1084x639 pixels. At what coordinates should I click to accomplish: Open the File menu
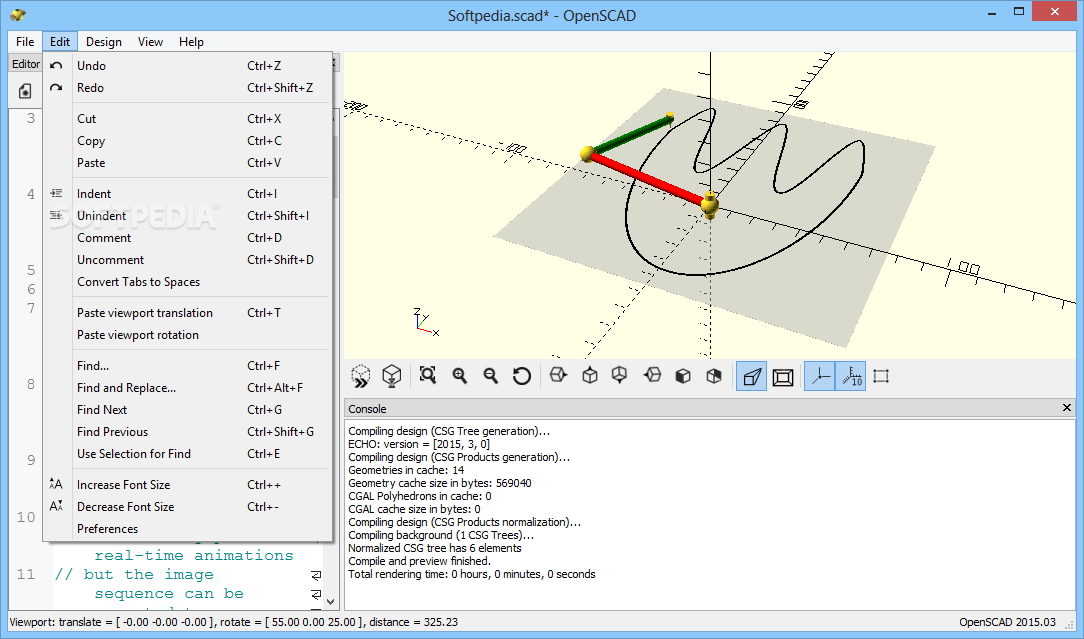[x=25, y=41]
